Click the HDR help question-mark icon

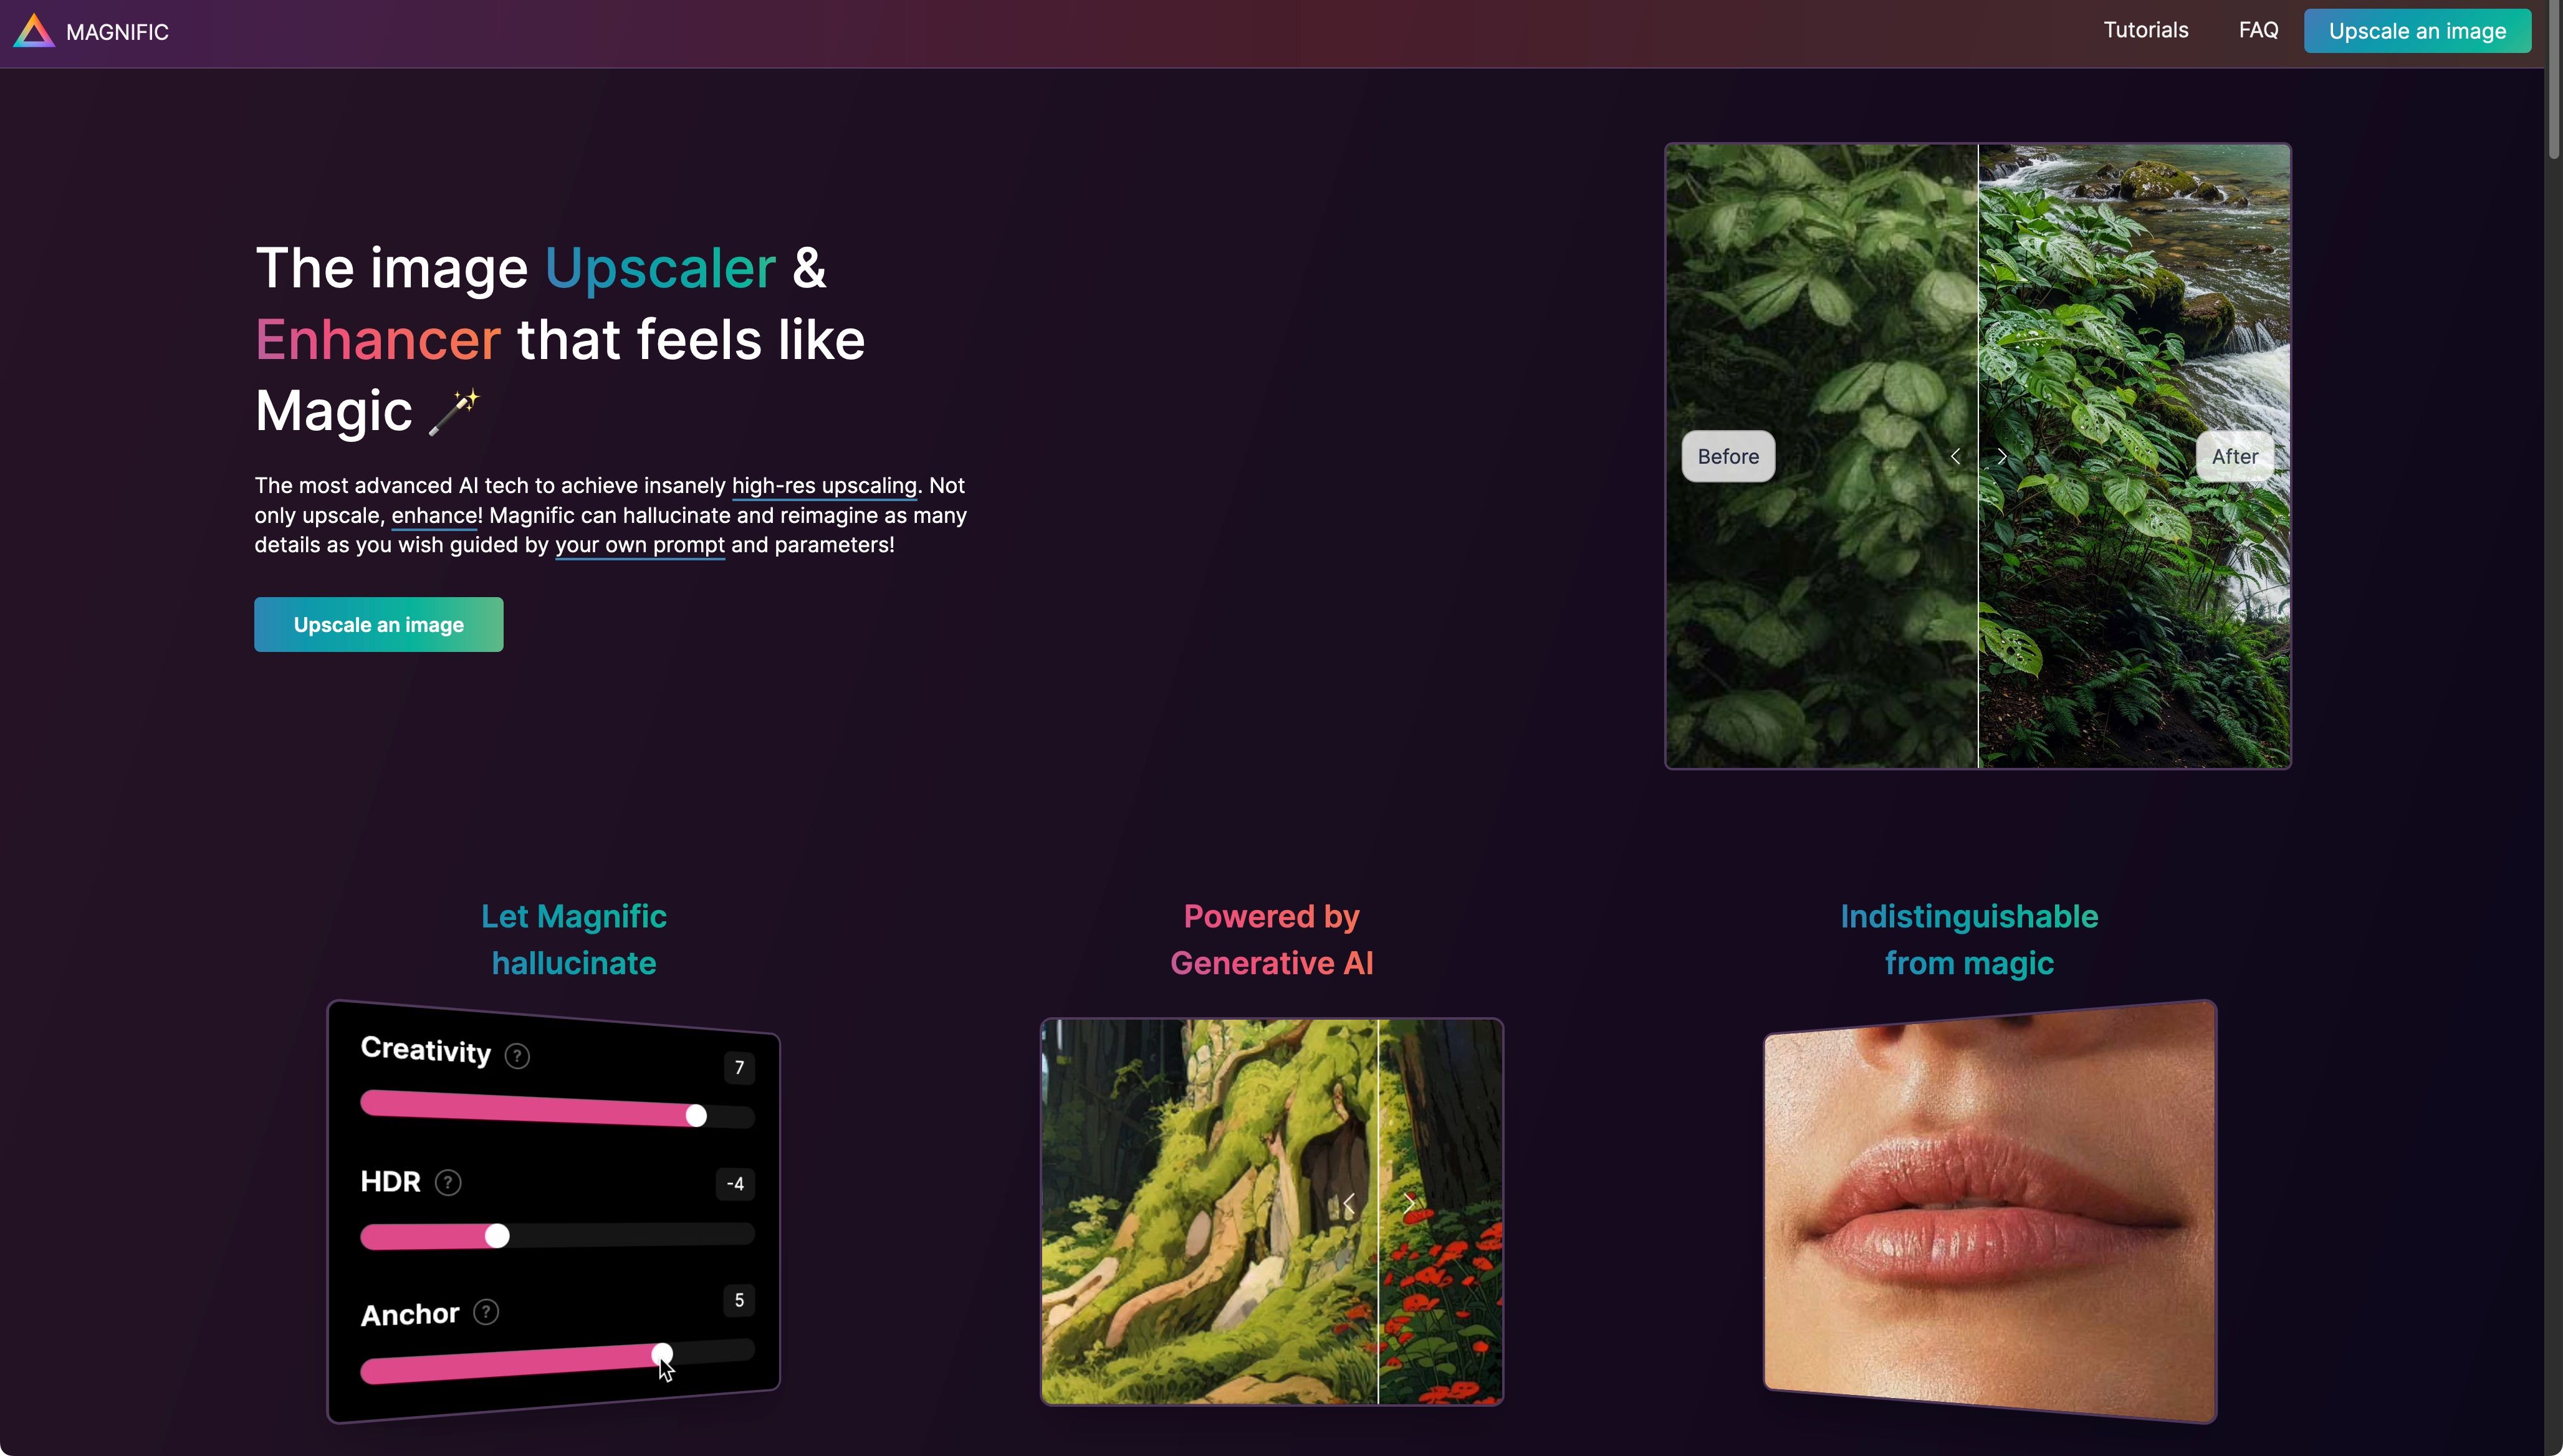(448, 1183)
